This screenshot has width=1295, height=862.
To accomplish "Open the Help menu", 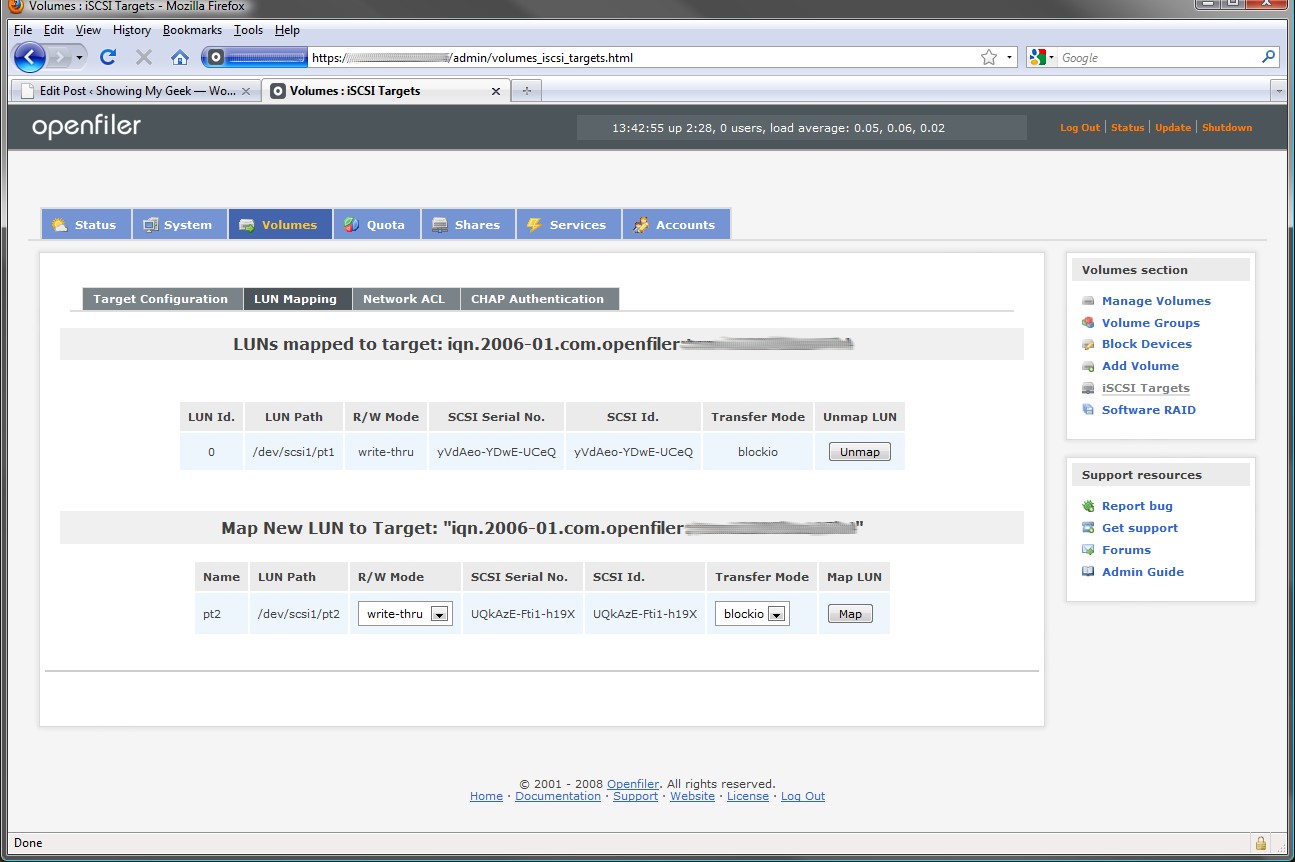I will (287, 30).
